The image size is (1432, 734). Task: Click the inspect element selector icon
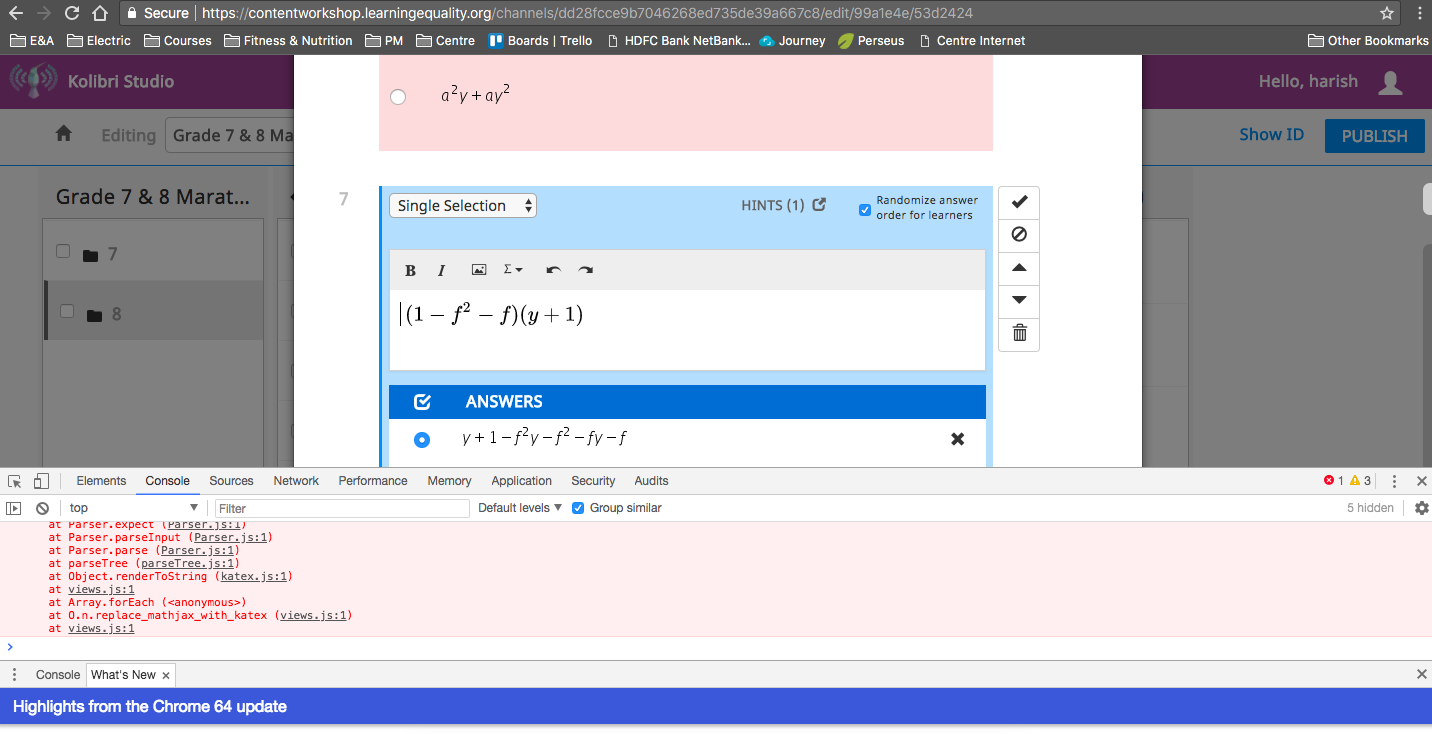pyautogui.click(x=15, y=481)
